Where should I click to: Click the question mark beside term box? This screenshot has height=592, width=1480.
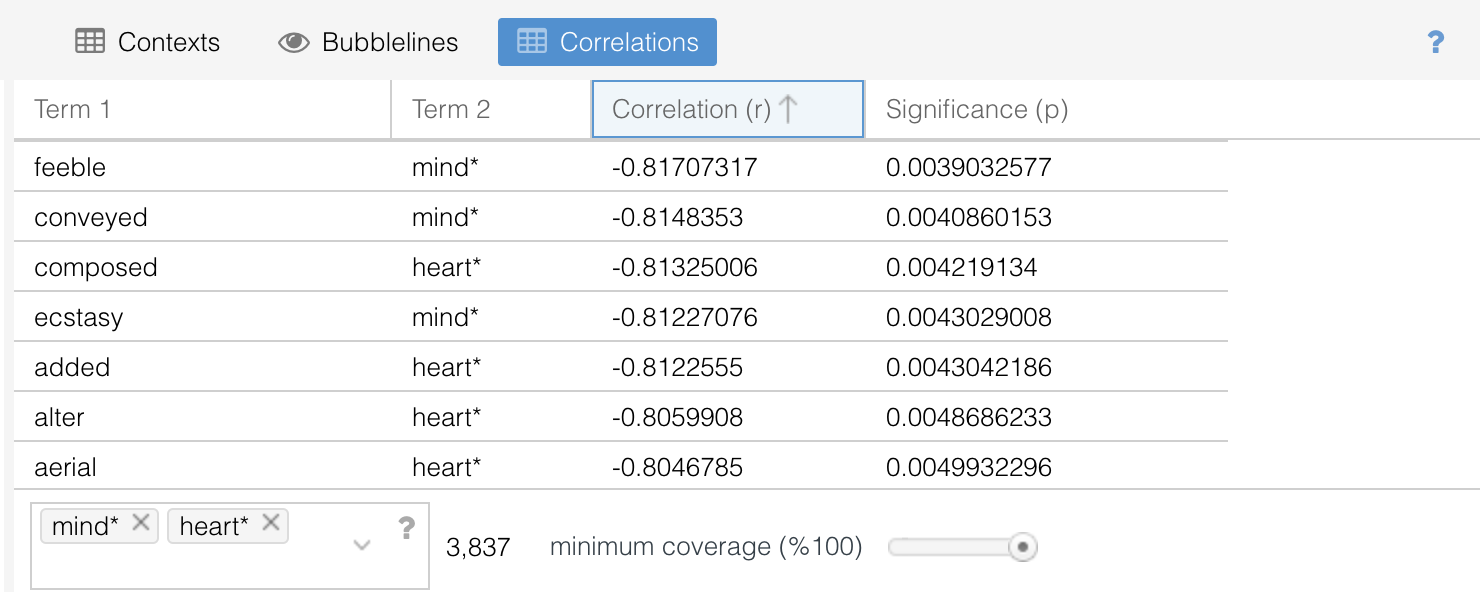coord(406,528)
